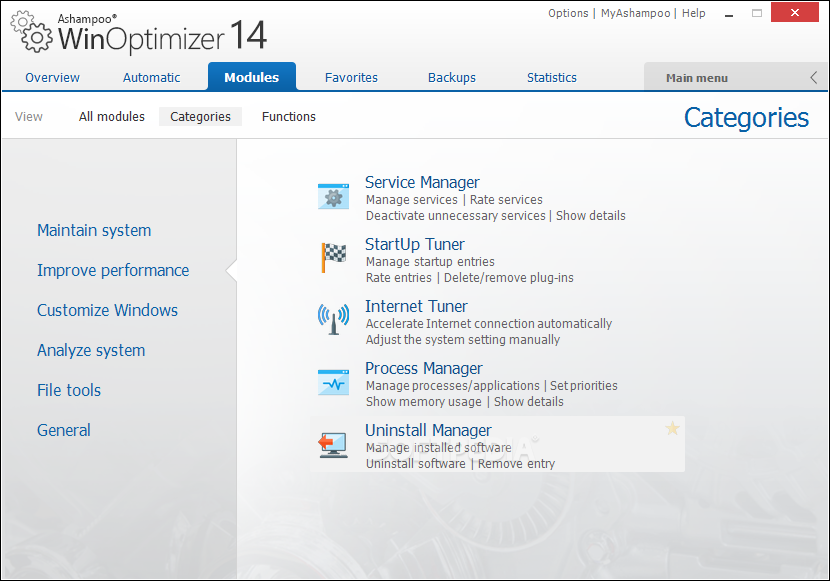Click Rate services under Service Manager
830x581 pixels.
(x=506, y=199)
